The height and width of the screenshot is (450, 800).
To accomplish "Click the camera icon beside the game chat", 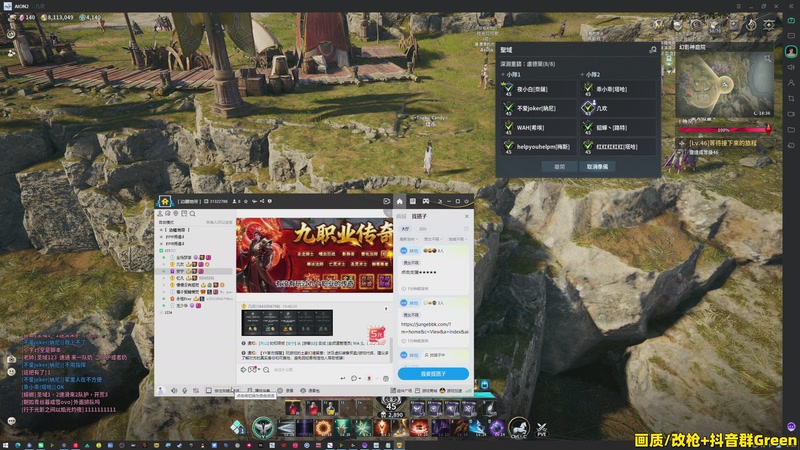I will 11,359.
